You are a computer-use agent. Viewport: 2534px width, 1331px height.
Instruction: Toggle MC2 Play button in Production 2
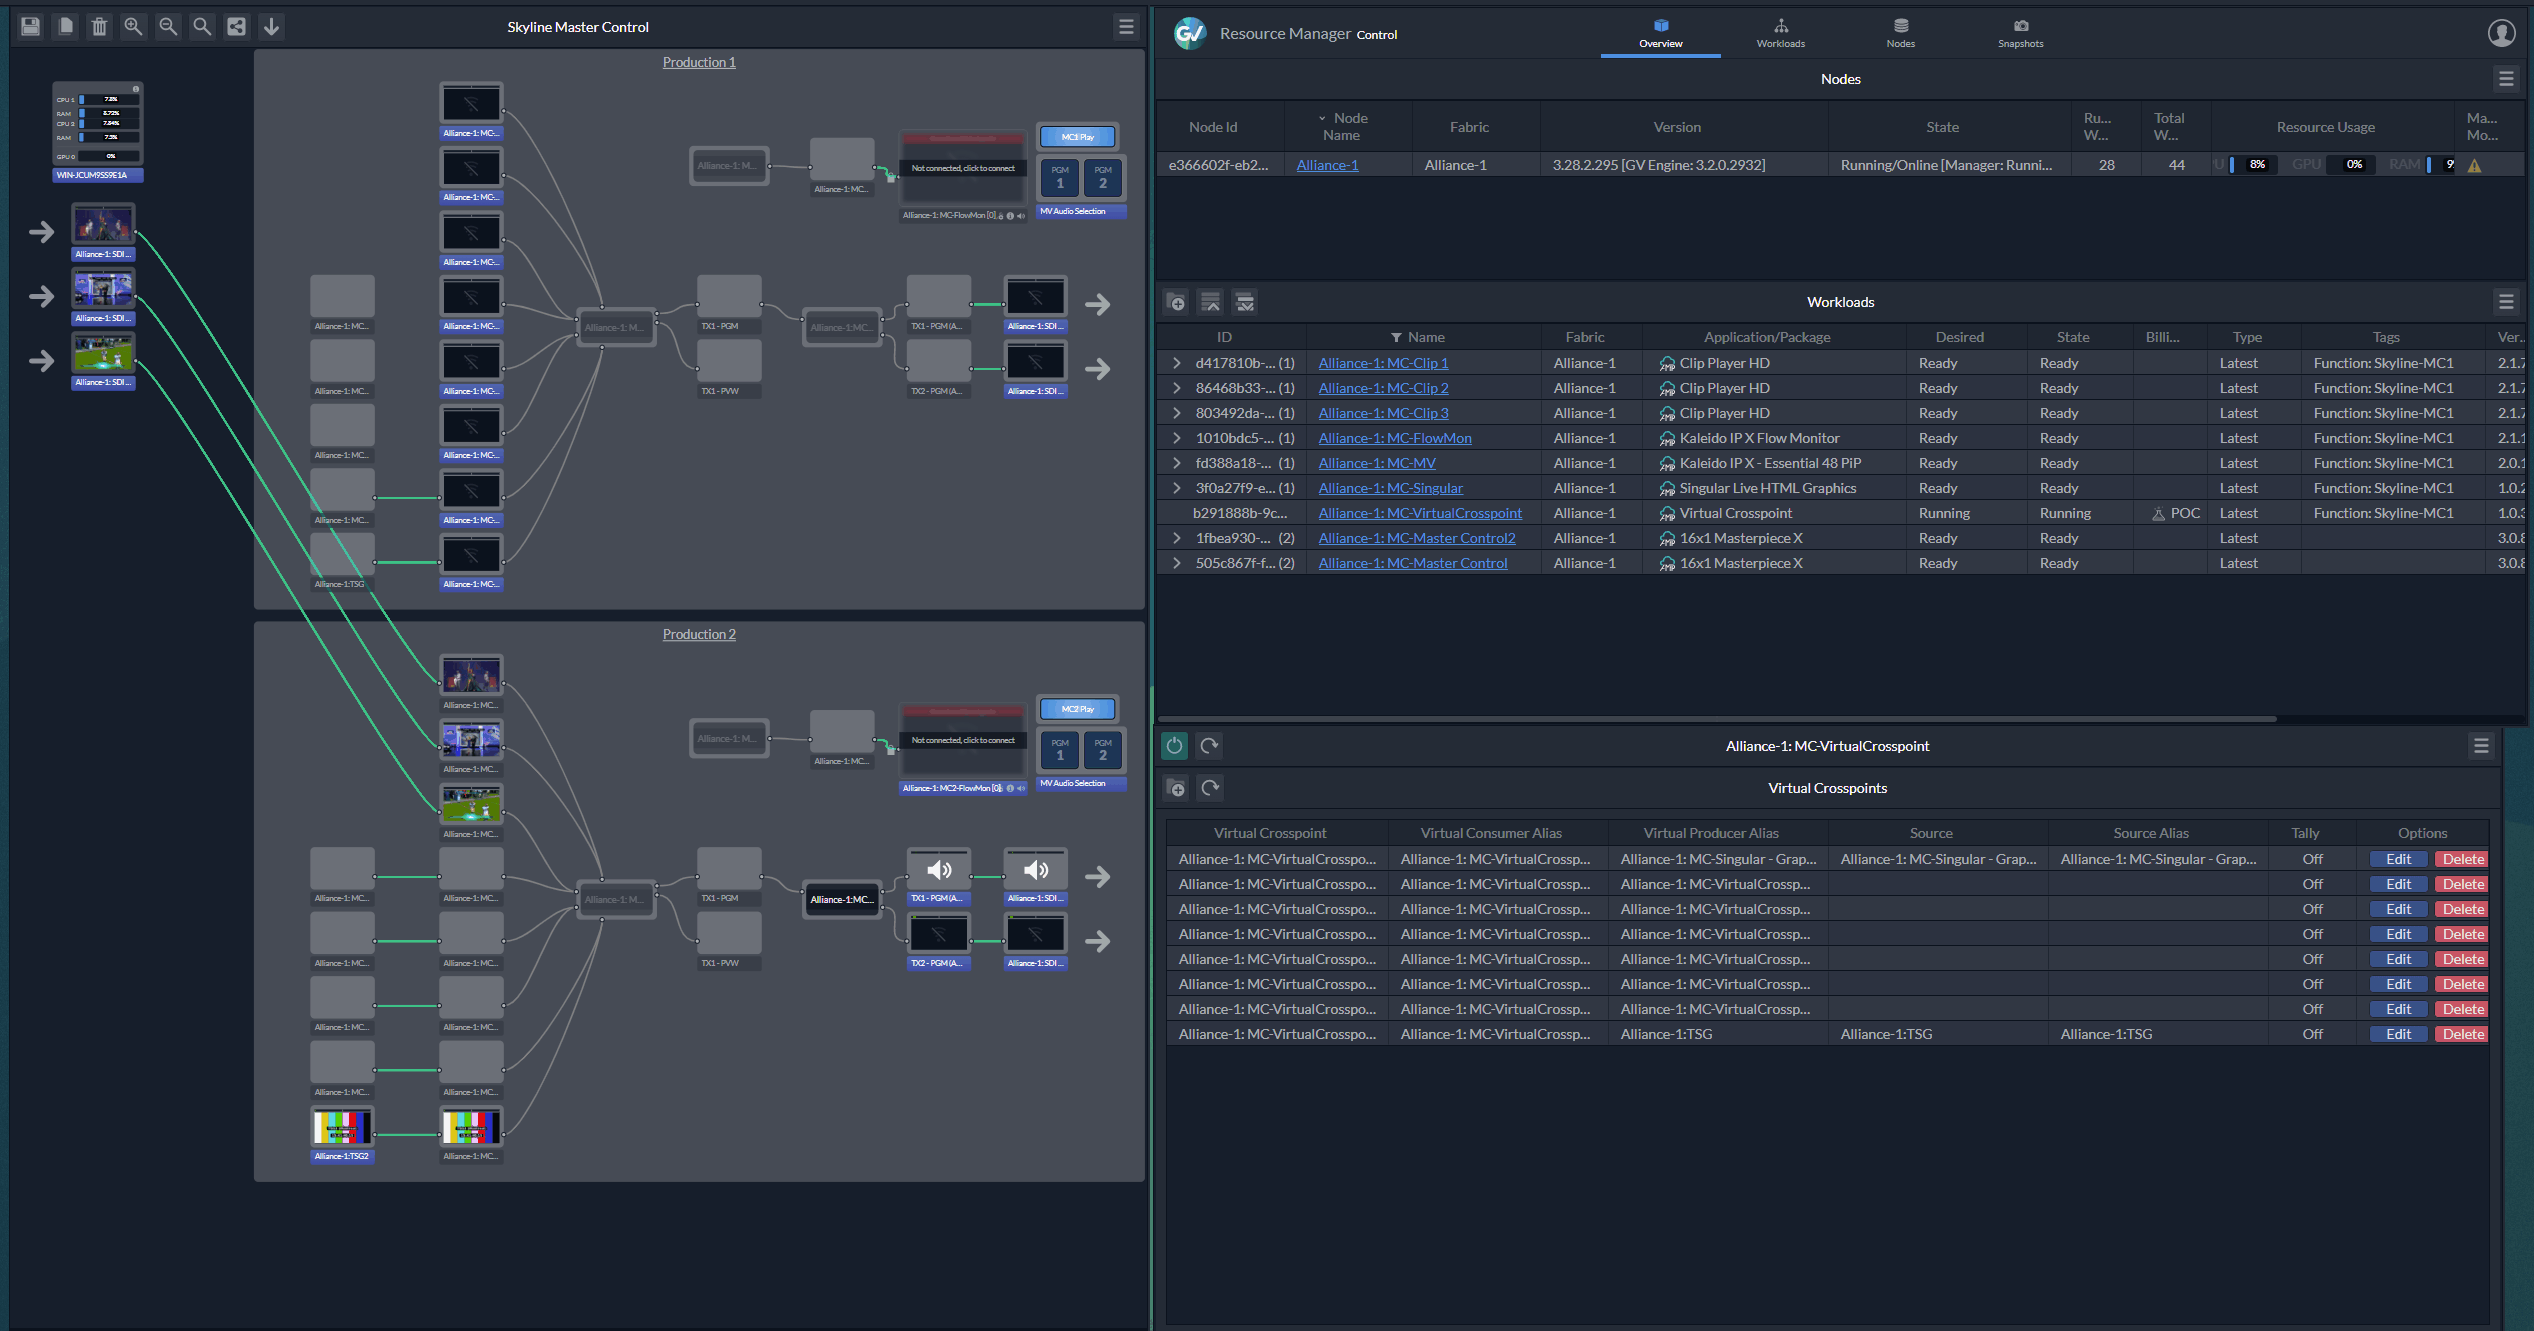1078,708
